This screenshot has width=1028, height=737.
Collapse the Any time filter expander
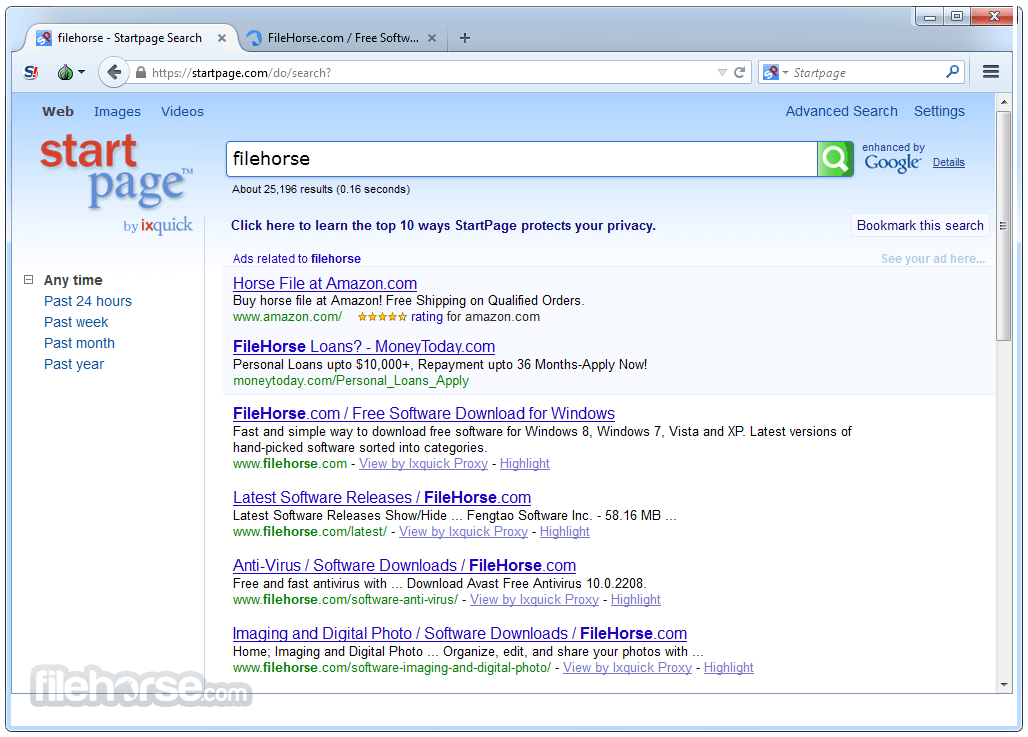[28, 280]
